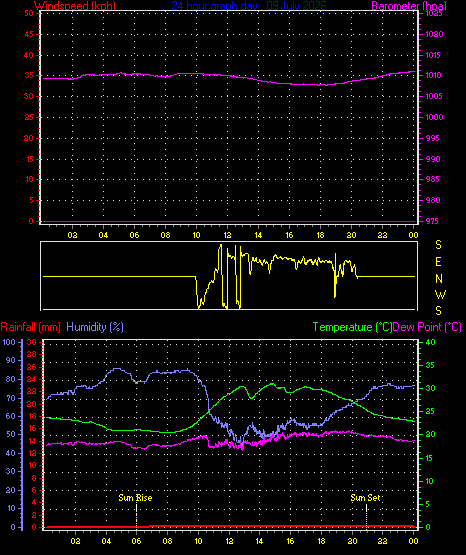Click 980 on the barometer axis
Viewport: 466px width, 555px height.
(433, 200)
